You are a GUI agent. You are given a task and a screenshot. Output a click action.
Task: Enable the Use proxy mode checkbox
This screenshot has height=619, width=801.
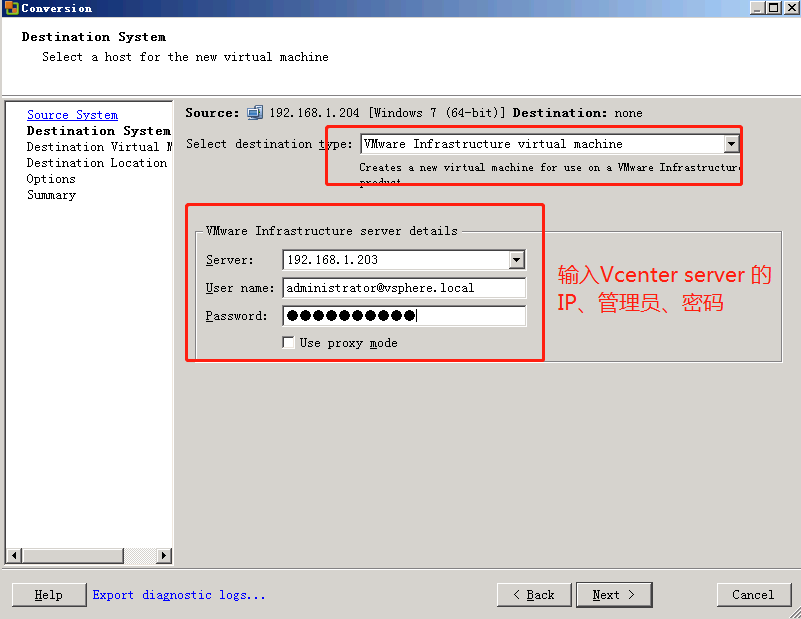(x=288, y=342)
